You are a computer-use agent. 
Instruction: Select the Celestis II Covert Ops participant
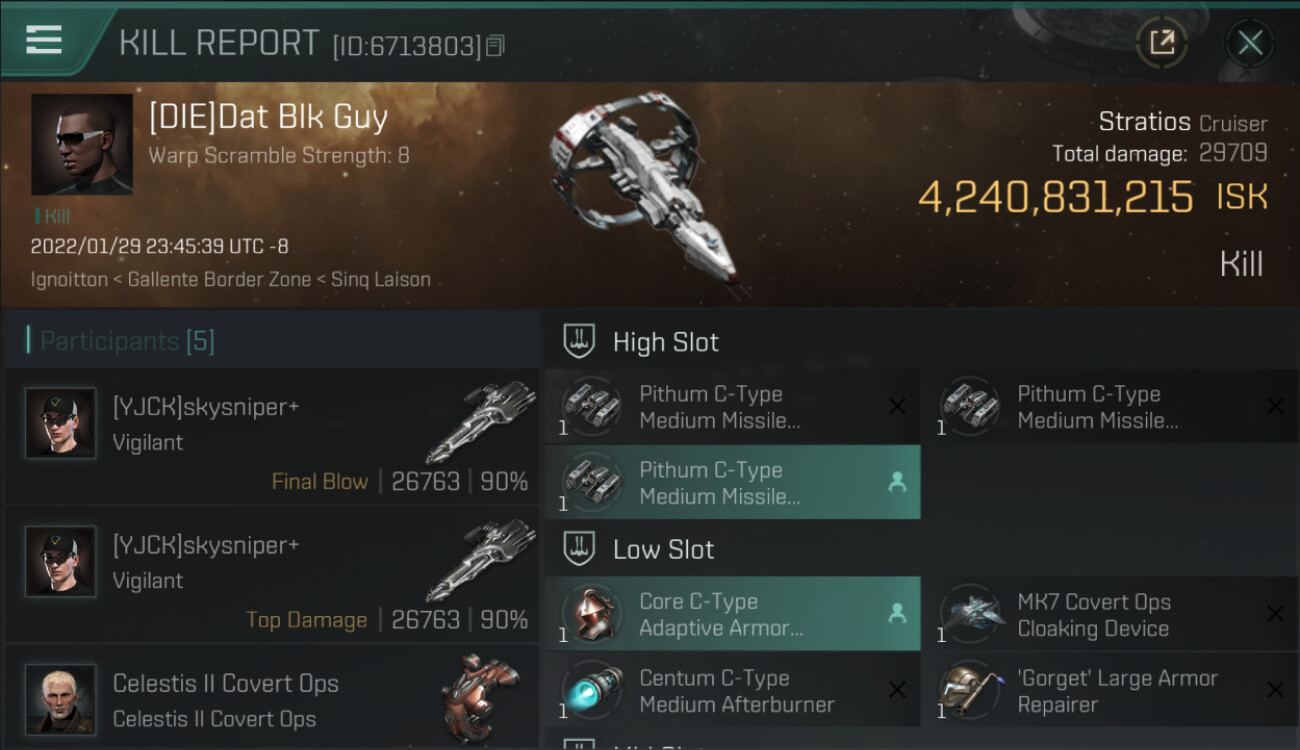click(x=225, y=700)
